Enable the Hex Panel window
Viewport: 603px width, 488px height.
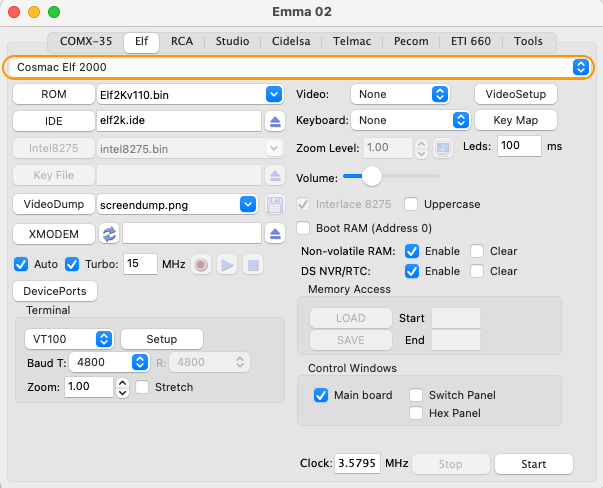pyautogui.click(x=416, y=413)
